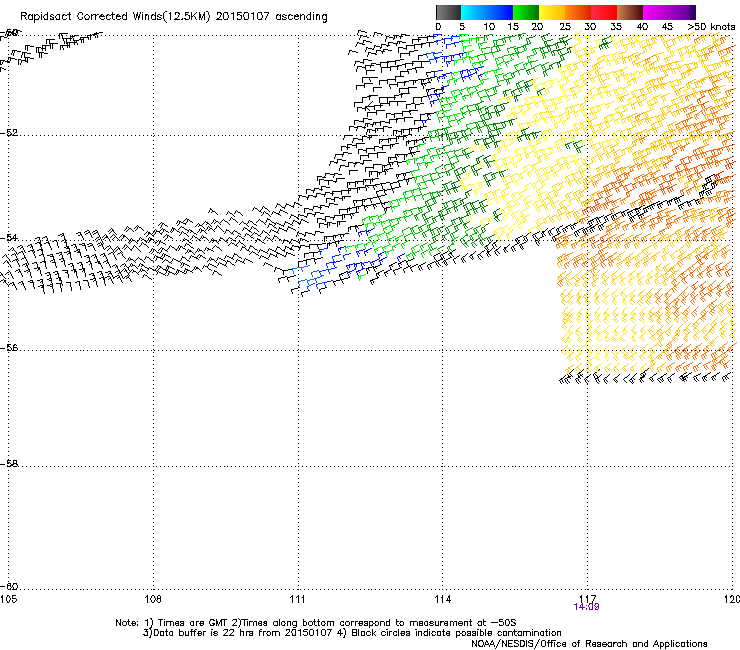Click the '>50 knots' legend label

(711, 27)
